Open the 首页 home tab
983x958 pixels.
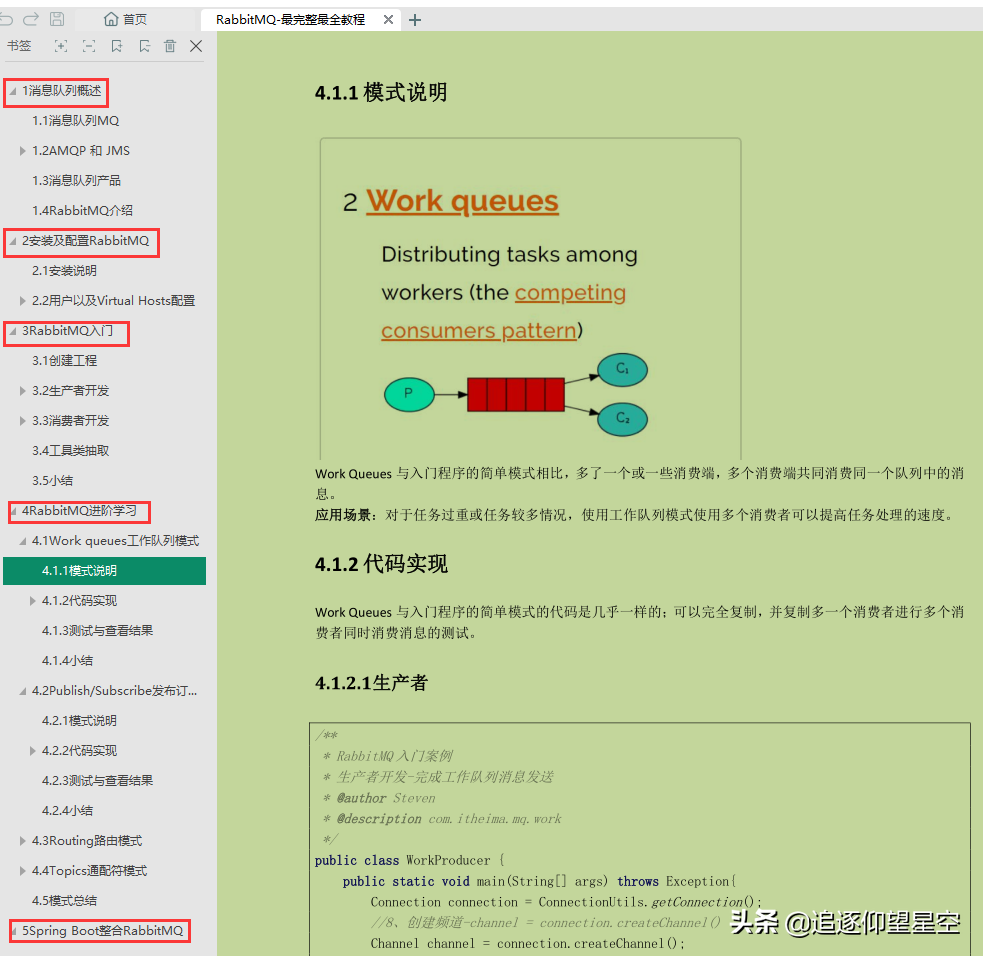click(125, 19)
